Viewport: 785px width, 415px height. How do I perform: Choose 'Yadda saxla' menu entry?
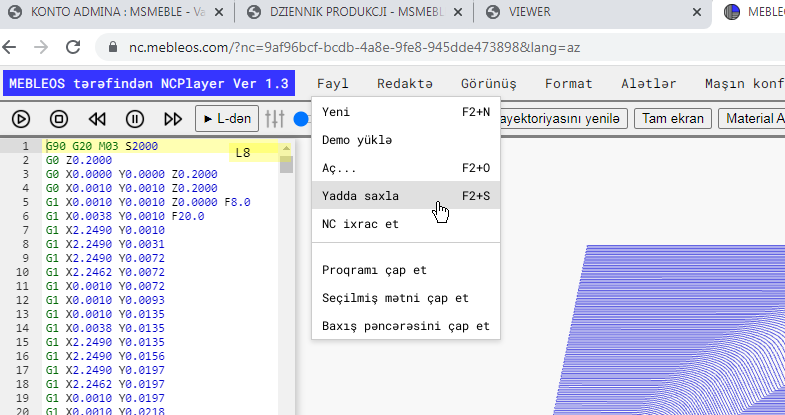coord(406,196)
